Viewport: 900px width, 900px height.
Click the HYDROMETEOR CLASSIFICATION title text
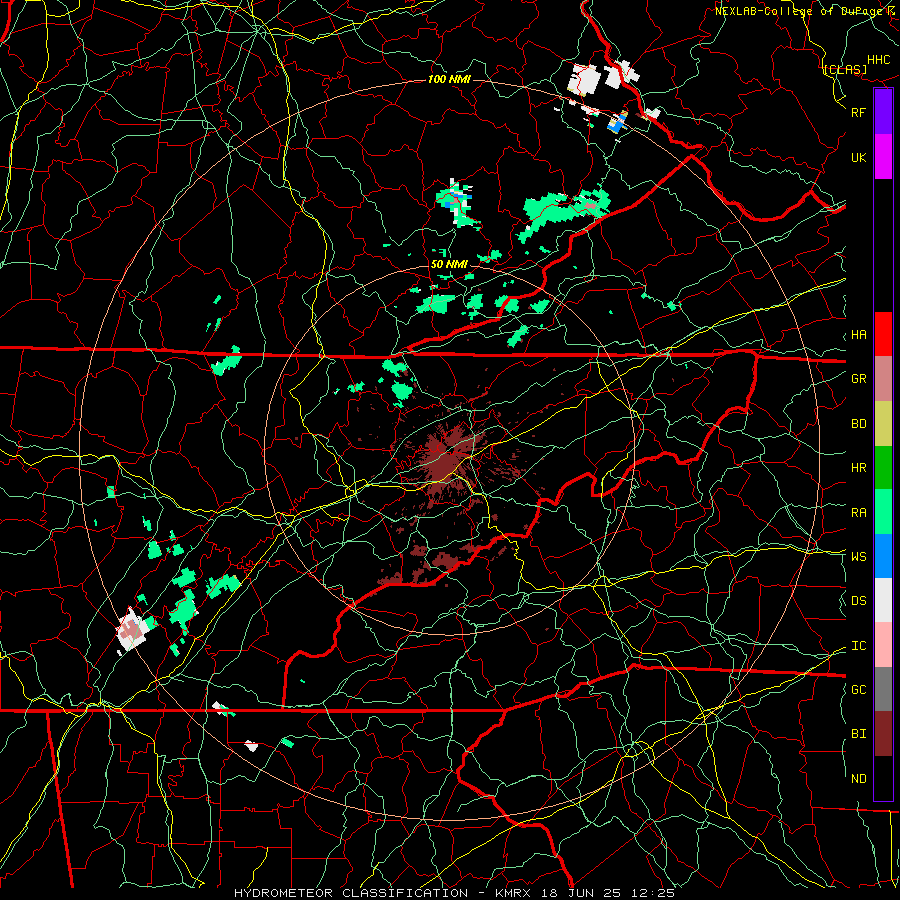(351, 893)
